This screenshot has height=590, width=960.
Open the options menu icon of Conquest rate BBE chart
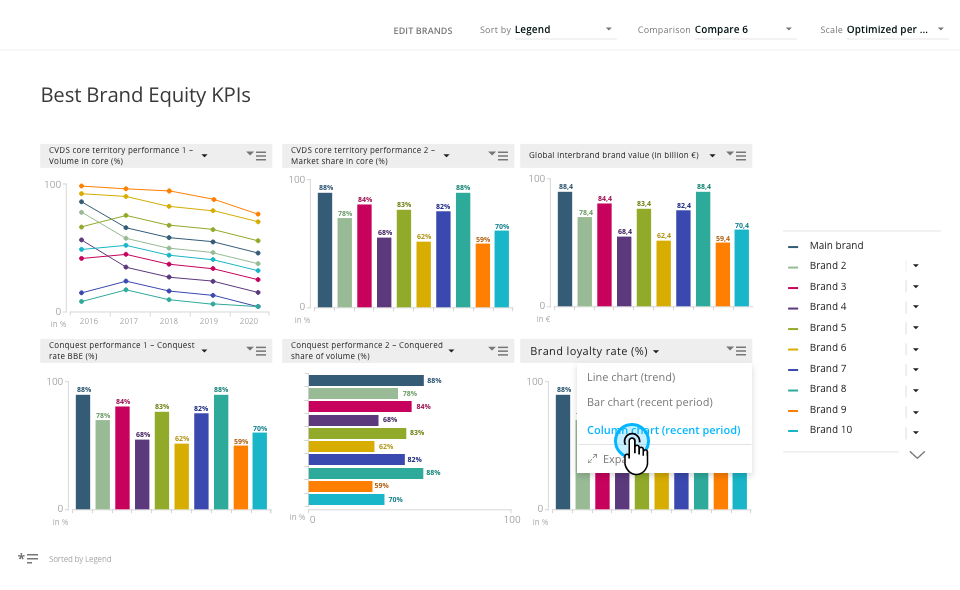(257, 351)
